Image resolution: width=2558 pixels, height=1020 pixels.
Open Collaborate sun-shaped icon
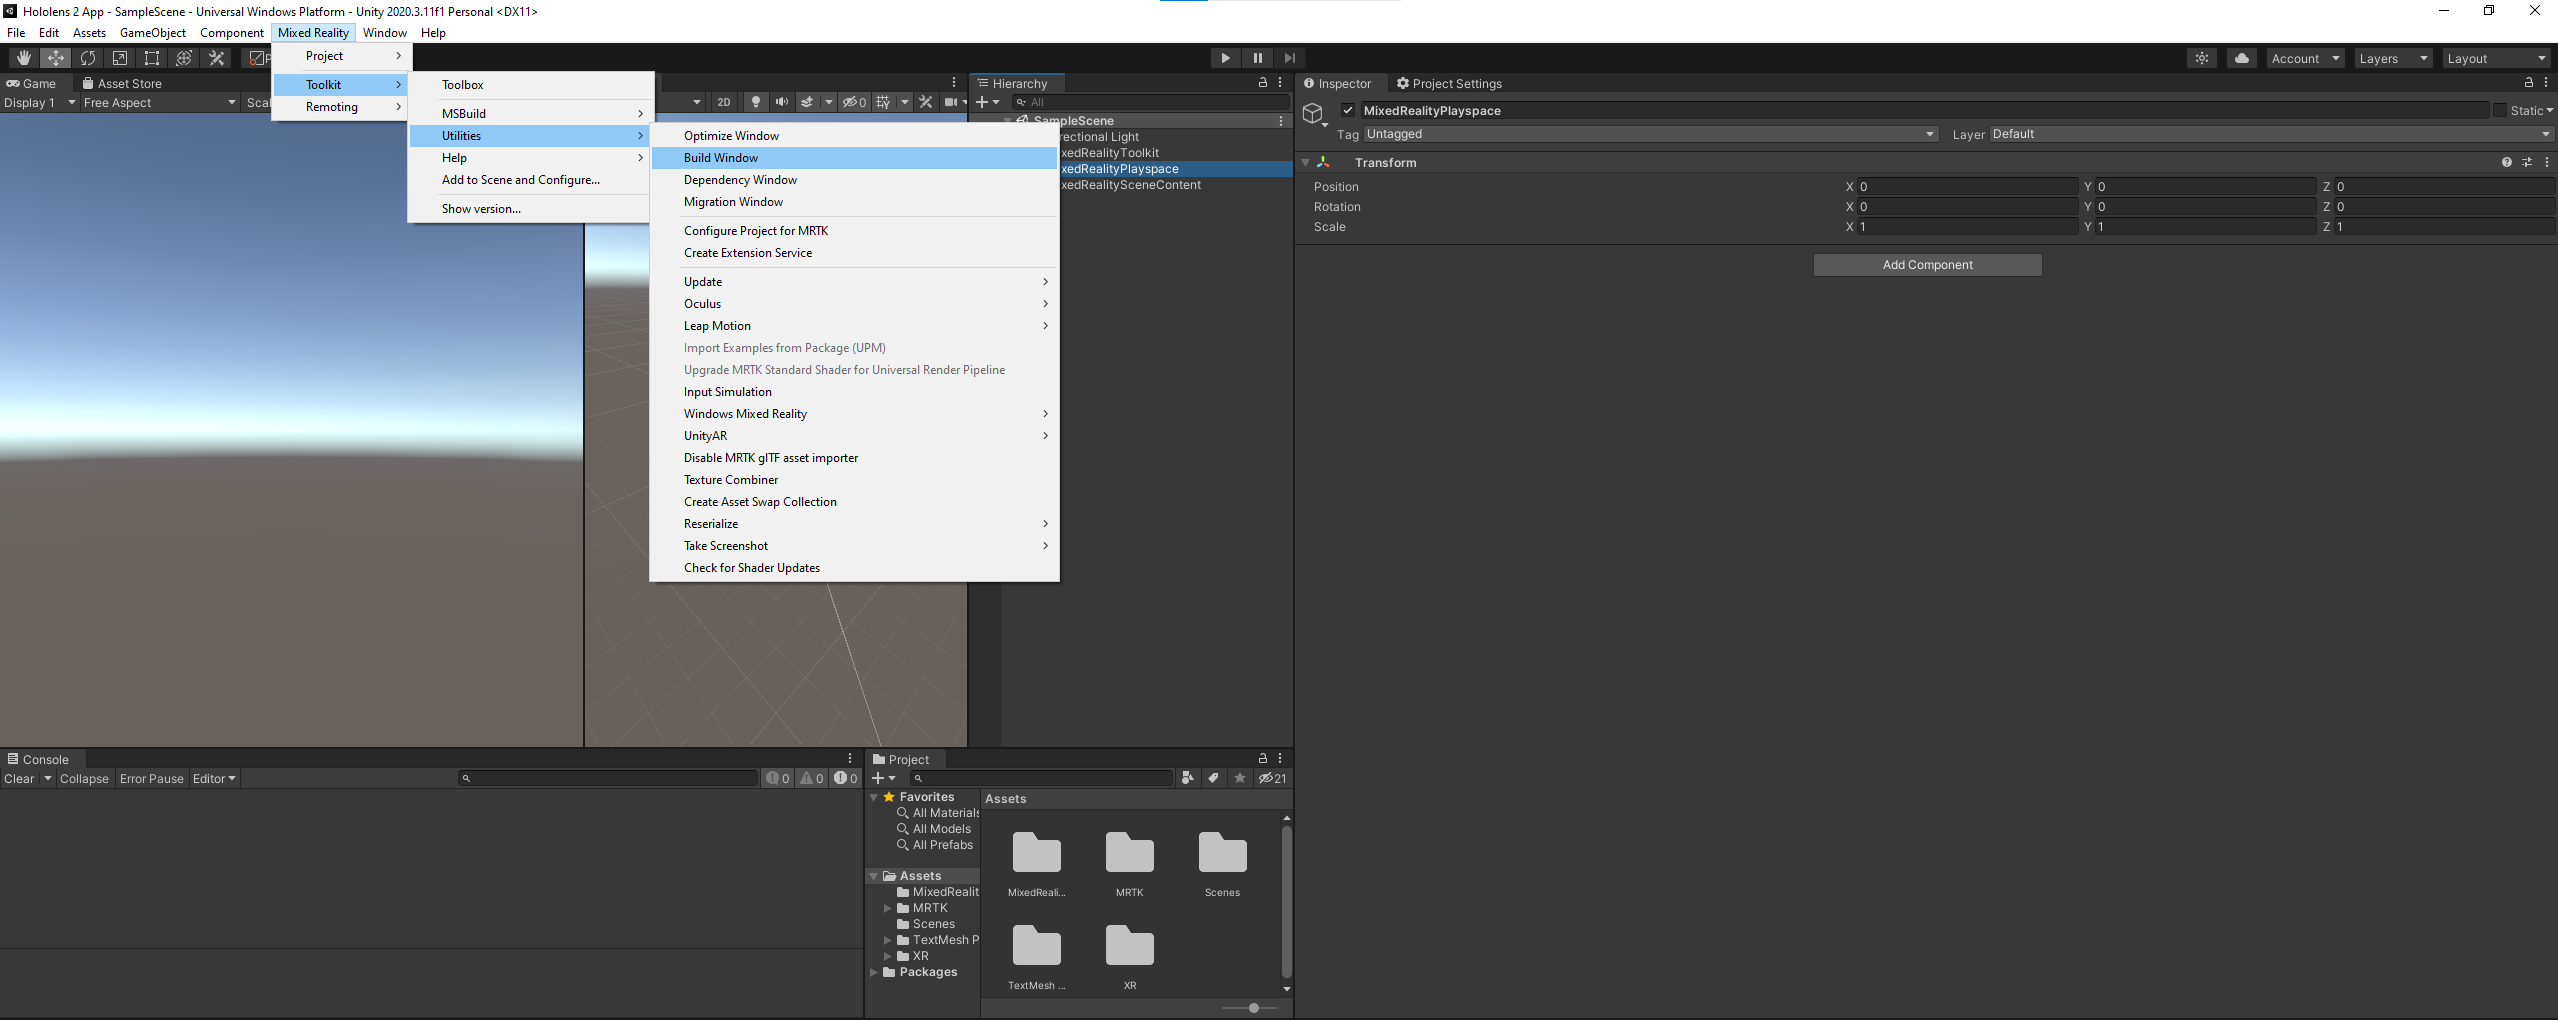2202,58
